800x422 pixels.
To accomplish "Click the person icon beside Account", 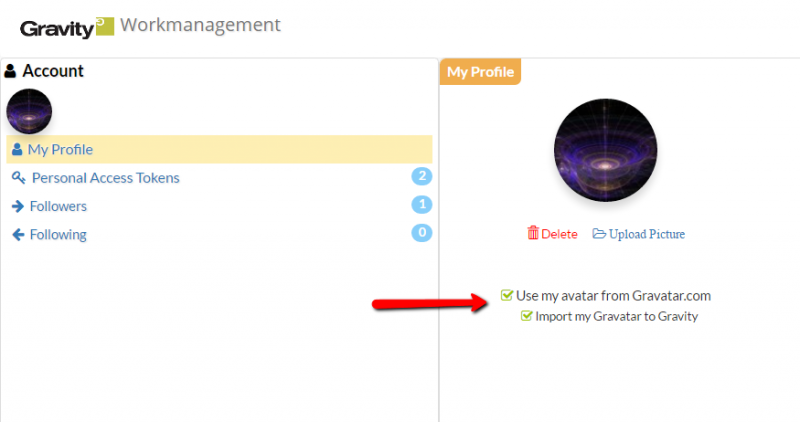I will tap(11, 71).
